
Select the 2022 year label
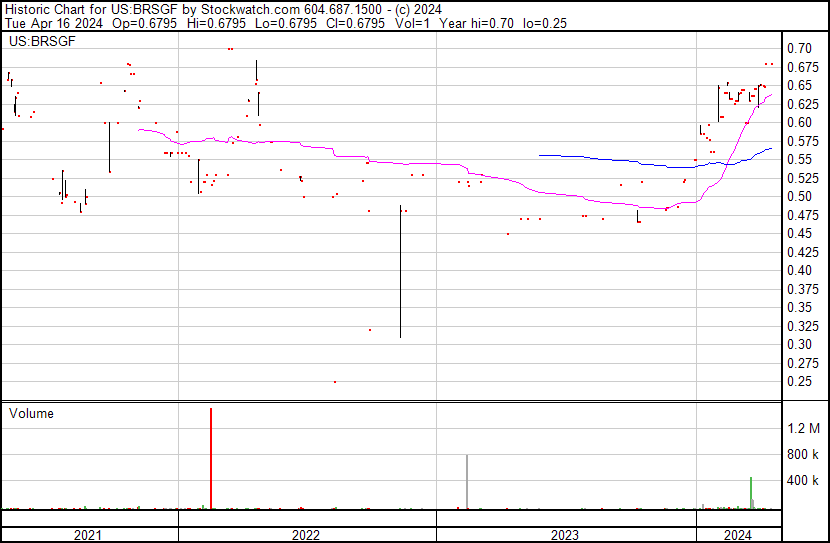pos(306,535)
